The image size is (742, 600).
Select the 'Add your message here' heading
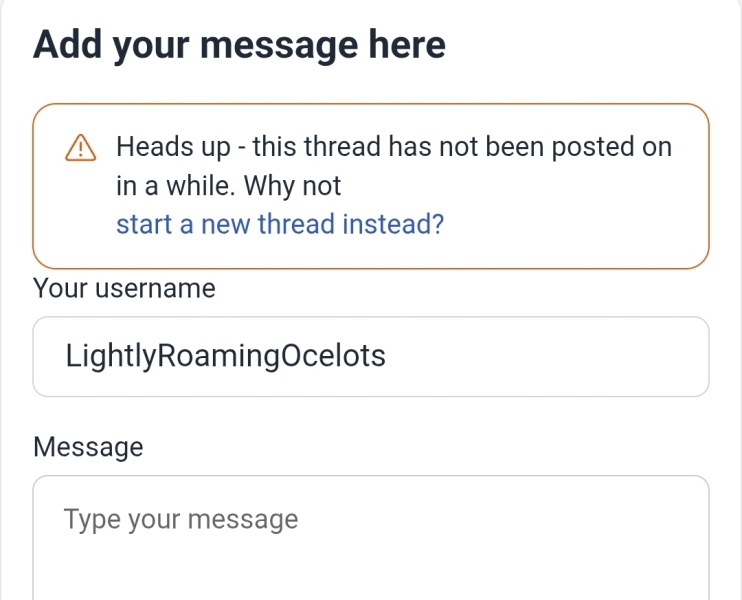tap(239, 45)
